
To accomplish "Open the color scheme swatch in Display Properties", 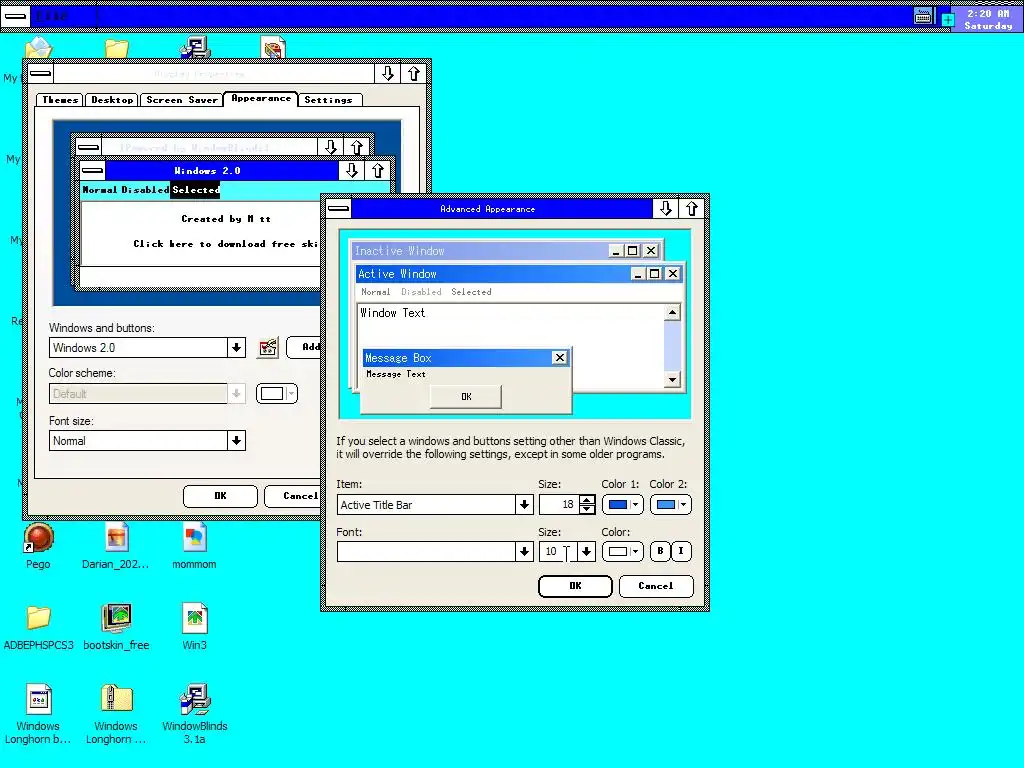I will coord(277,393).
